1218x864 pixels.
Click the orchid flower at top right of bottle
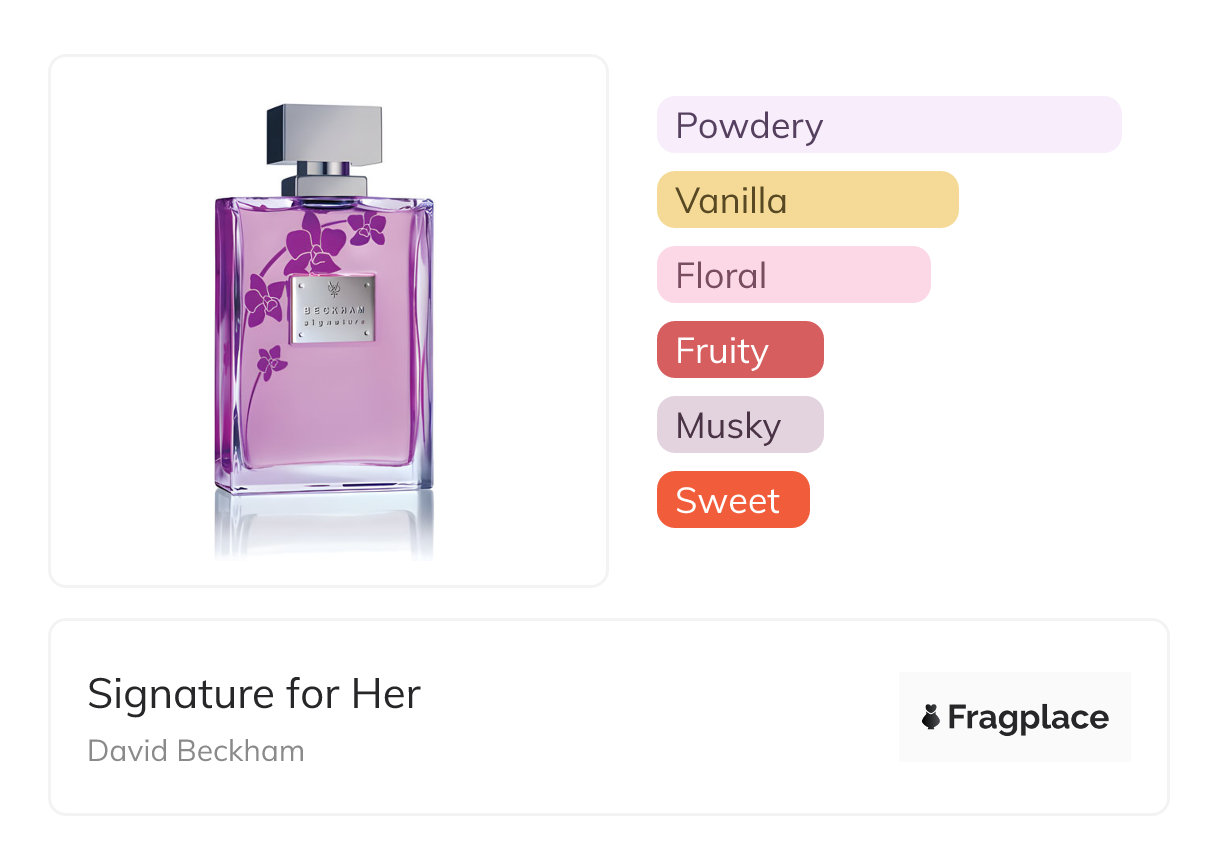368,227
